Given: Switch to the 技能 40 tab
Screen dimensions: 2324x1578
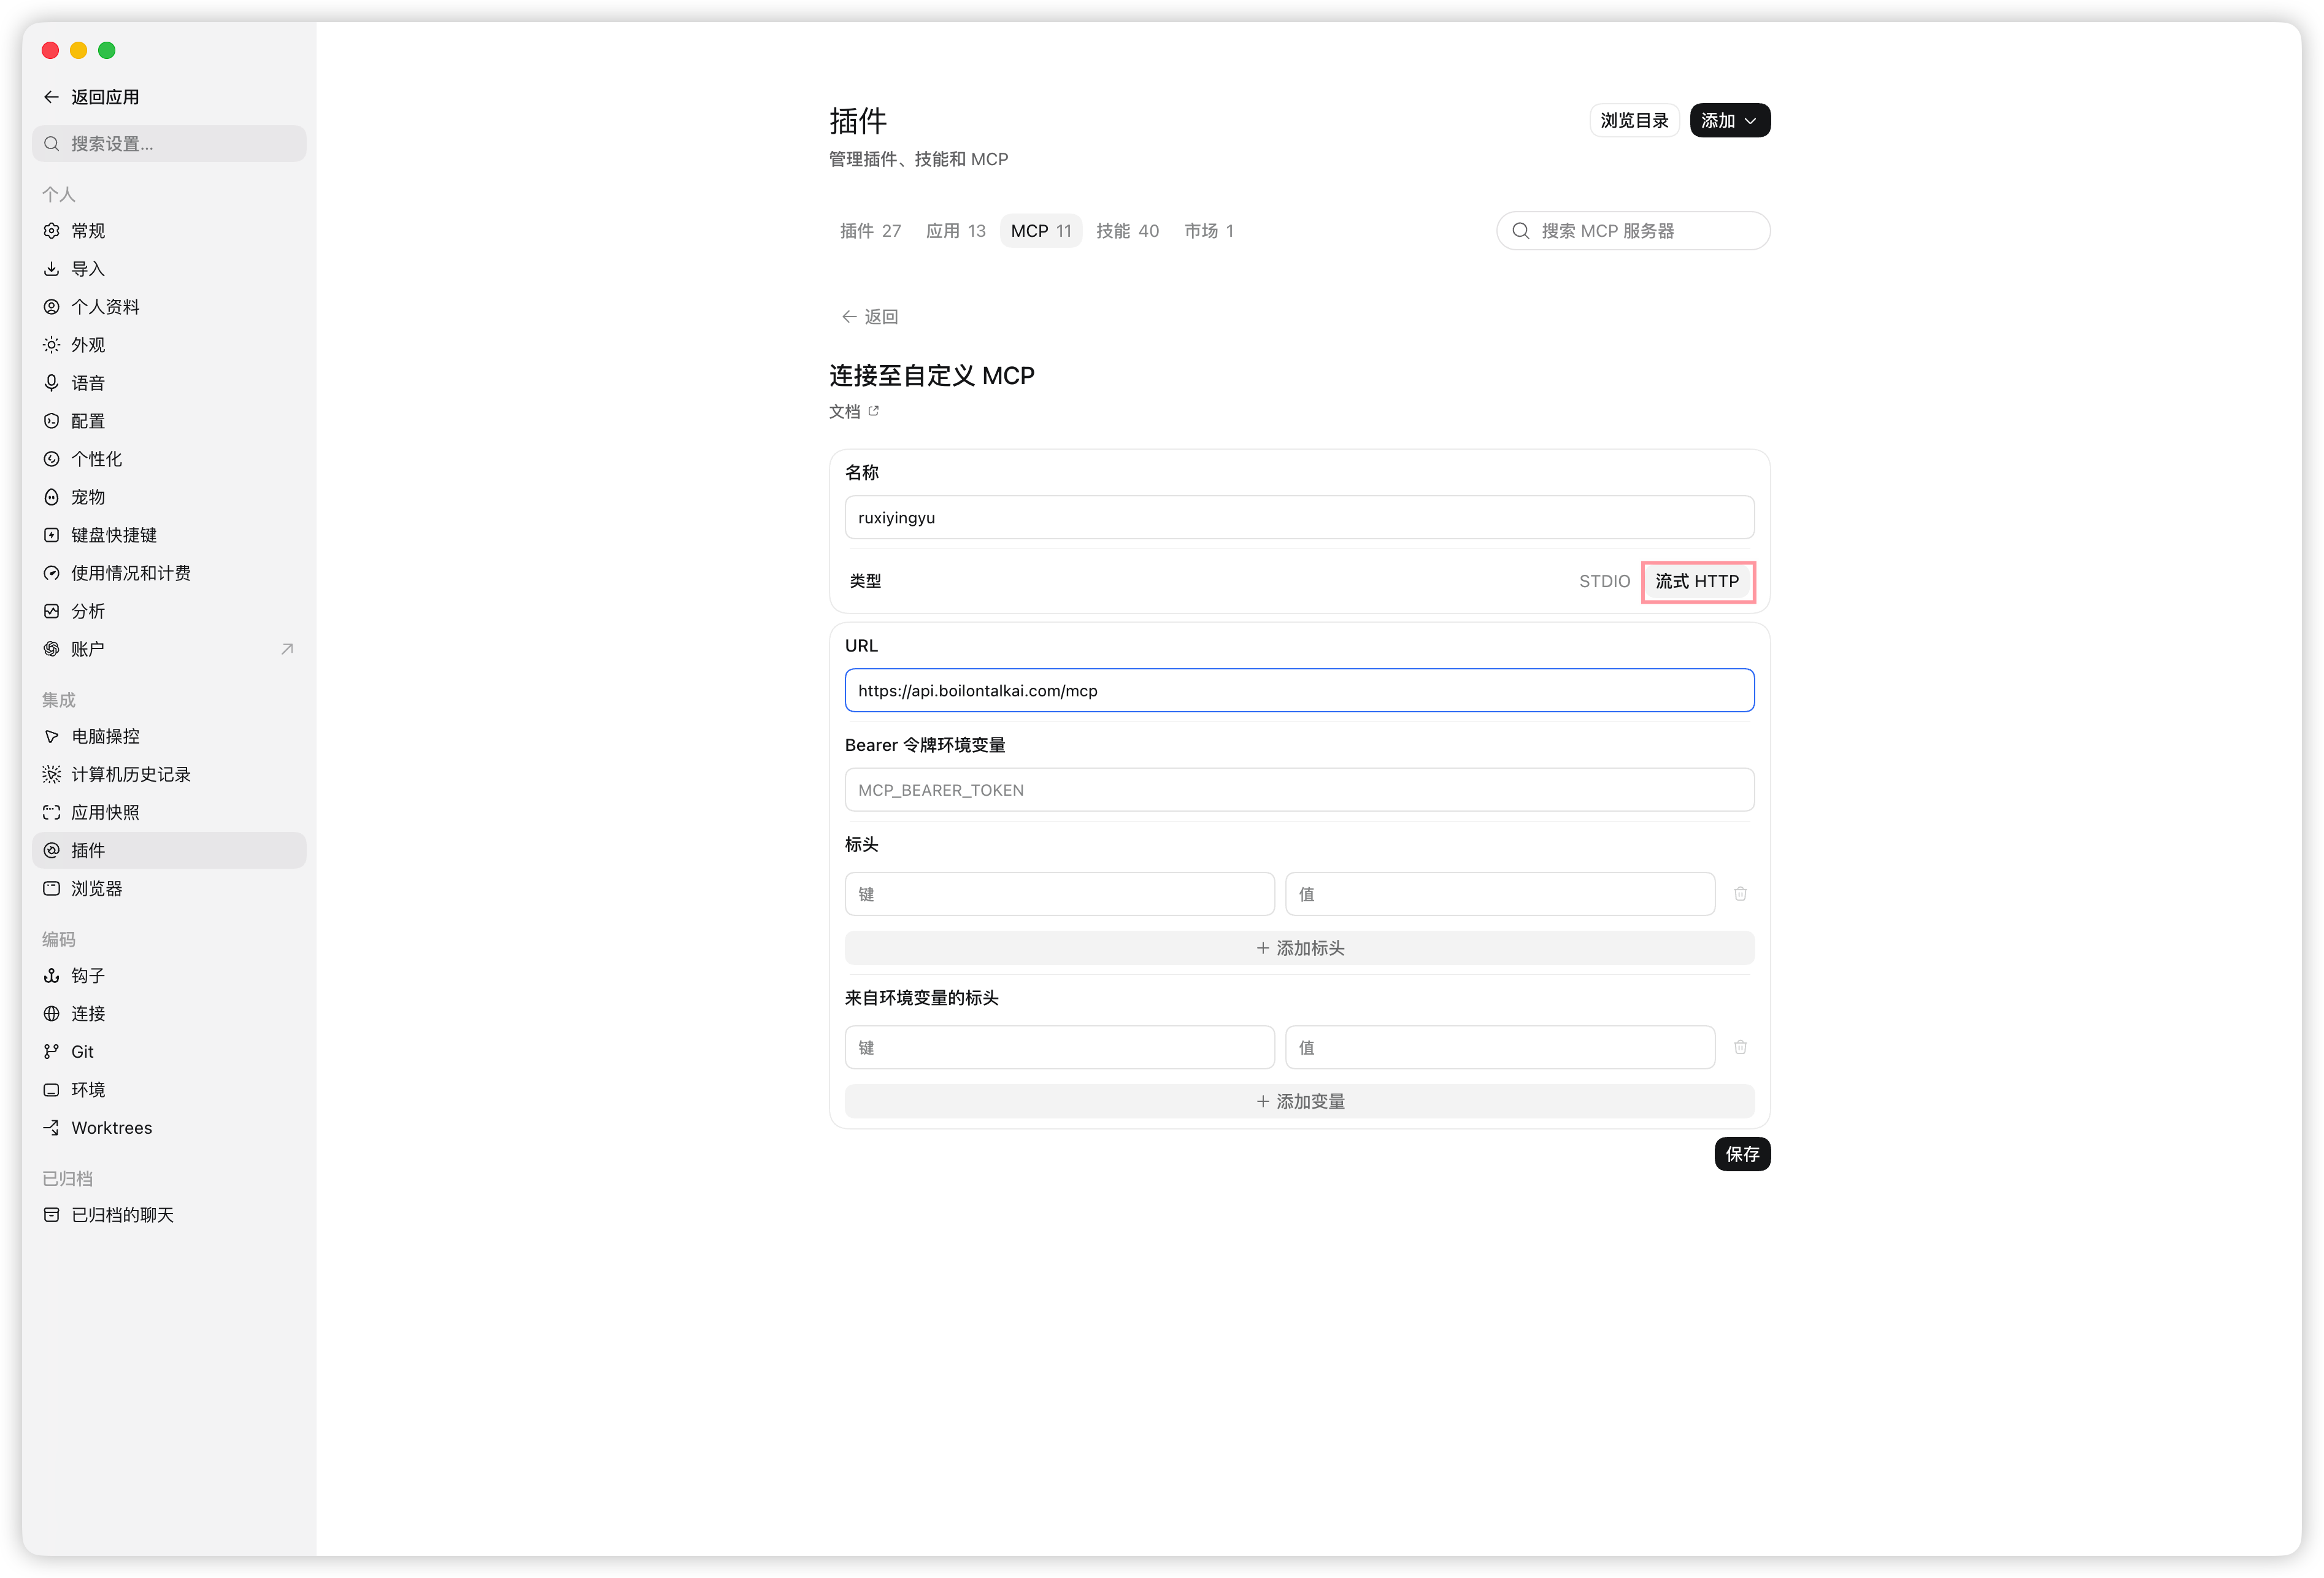Looking at the screenshot, I should pos(1127,231).
